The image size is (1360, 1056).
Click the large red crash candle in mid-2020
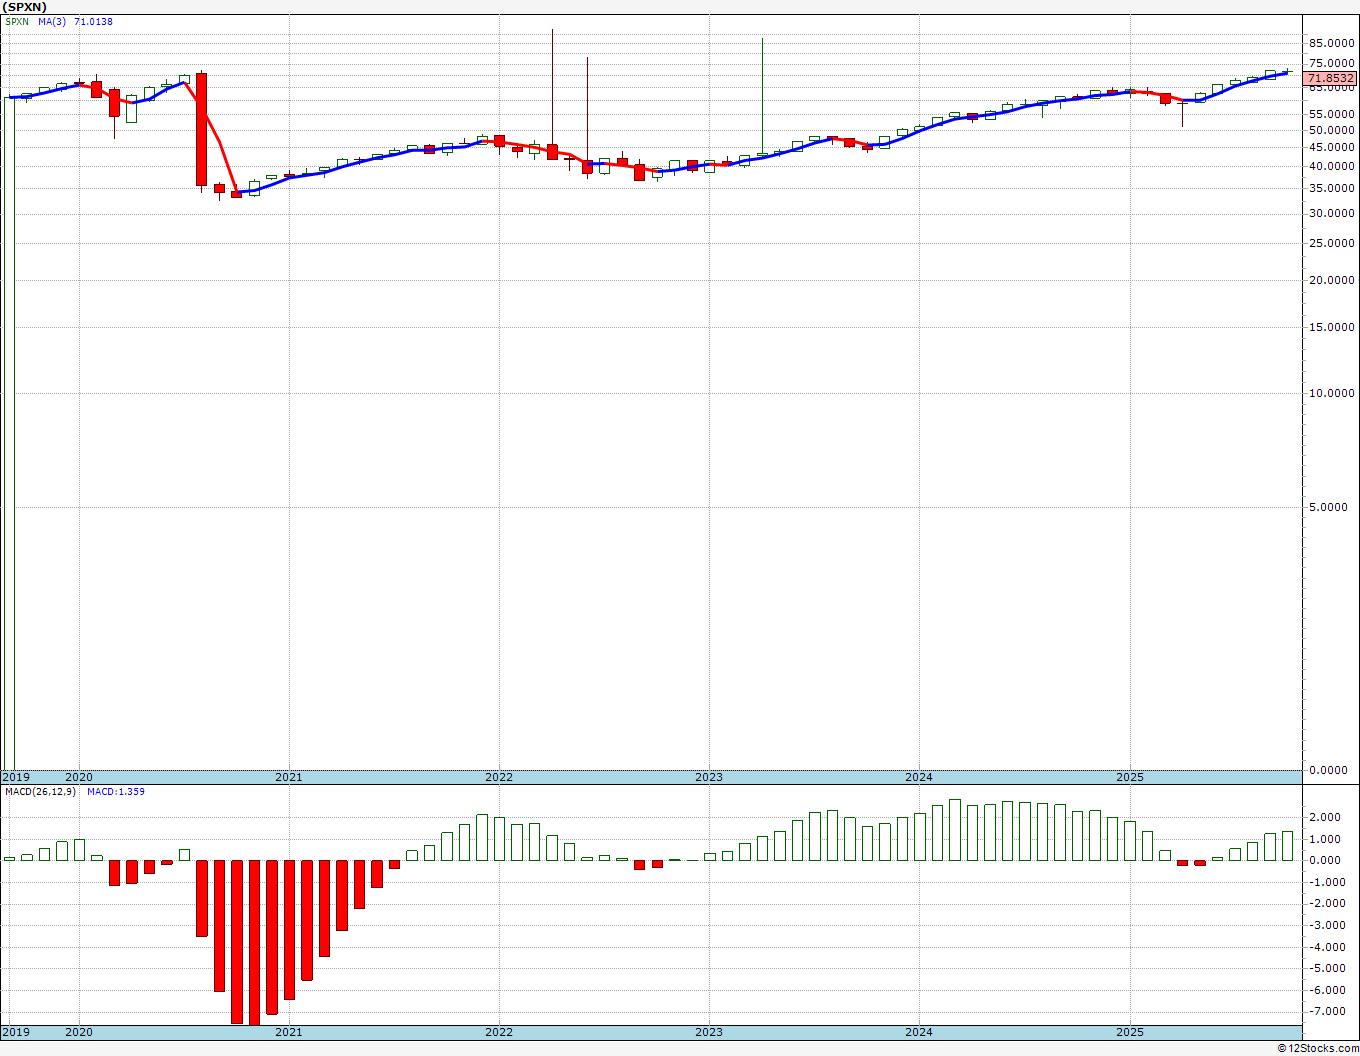pyautogui.click(x=201, y=129)
